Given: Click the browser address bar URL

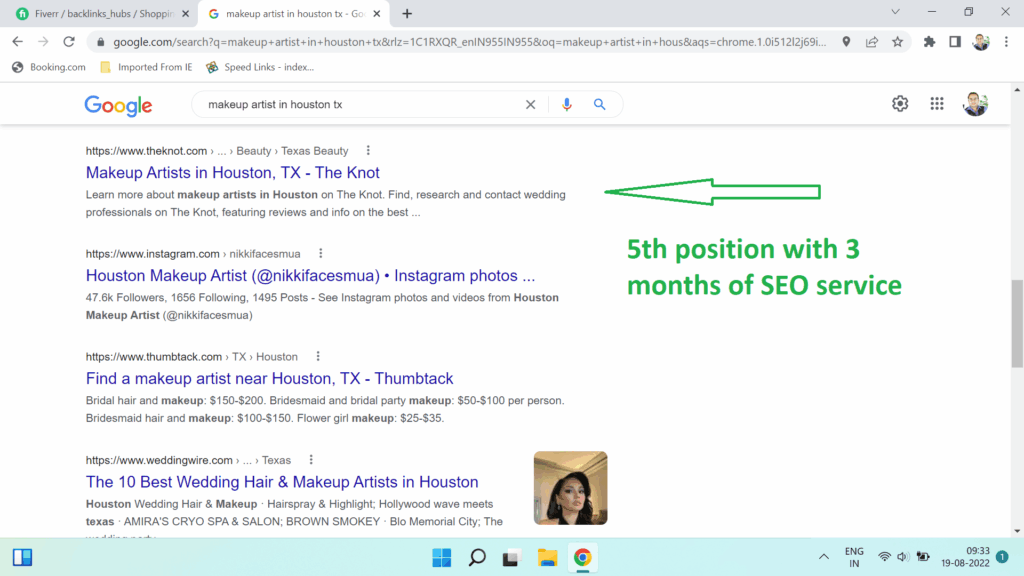Looking at the screenshot, I should coord(470,42).
